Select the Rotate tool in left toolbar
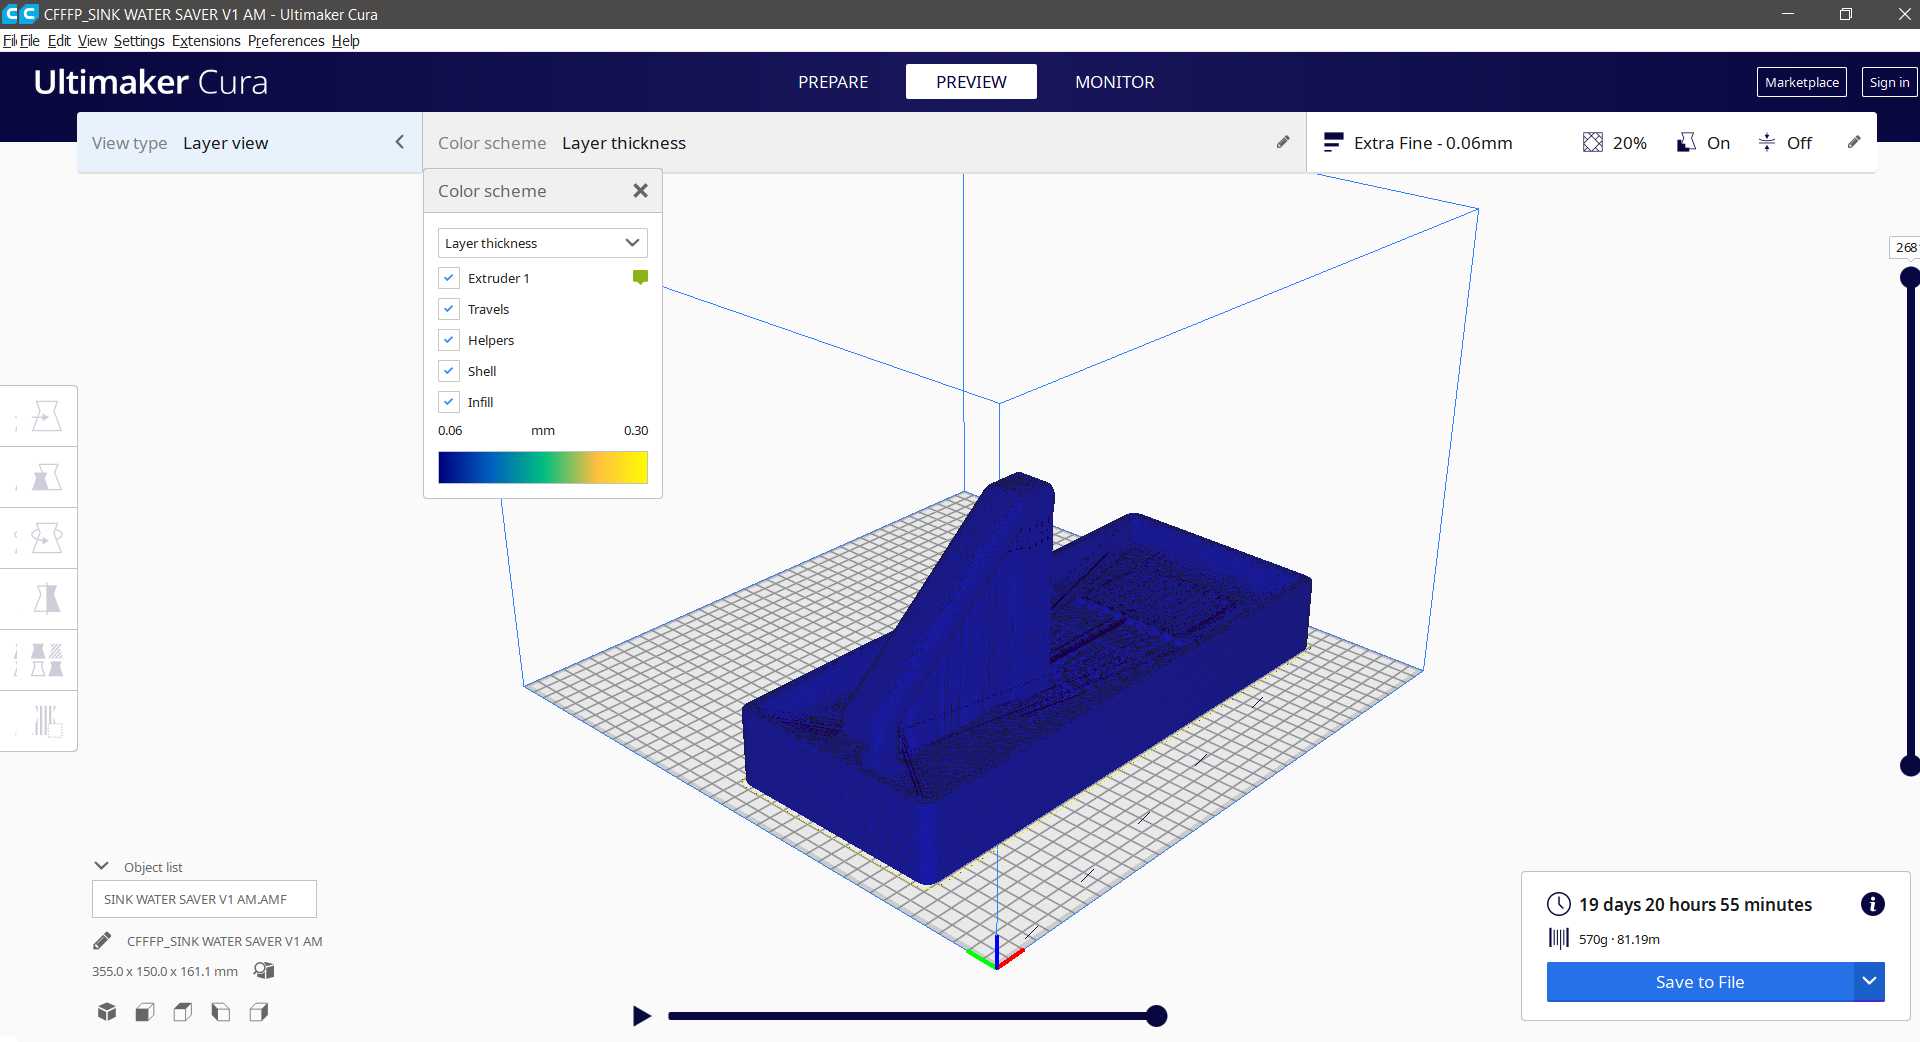 (x=46, y=538)
